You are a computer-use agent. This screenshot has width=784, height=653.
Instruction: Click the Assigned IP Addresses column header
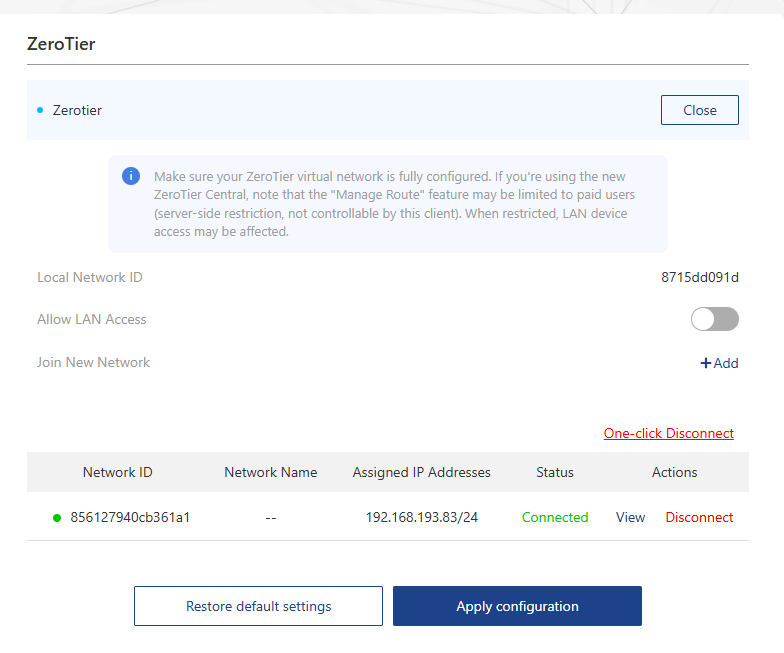pyautogui.click(x=422, y=472)
